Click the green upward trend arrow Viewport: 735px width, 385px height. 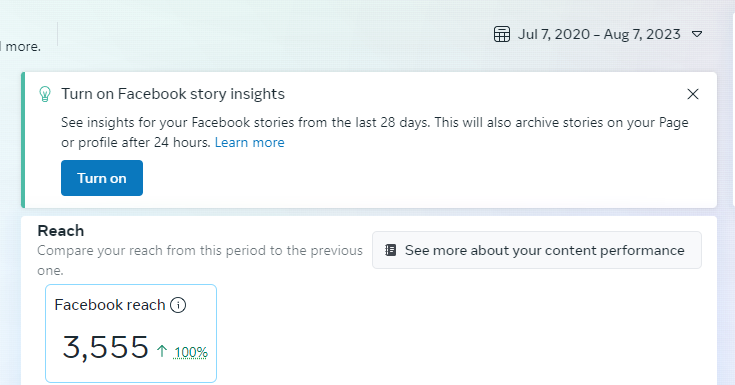(x=162, y=351)
